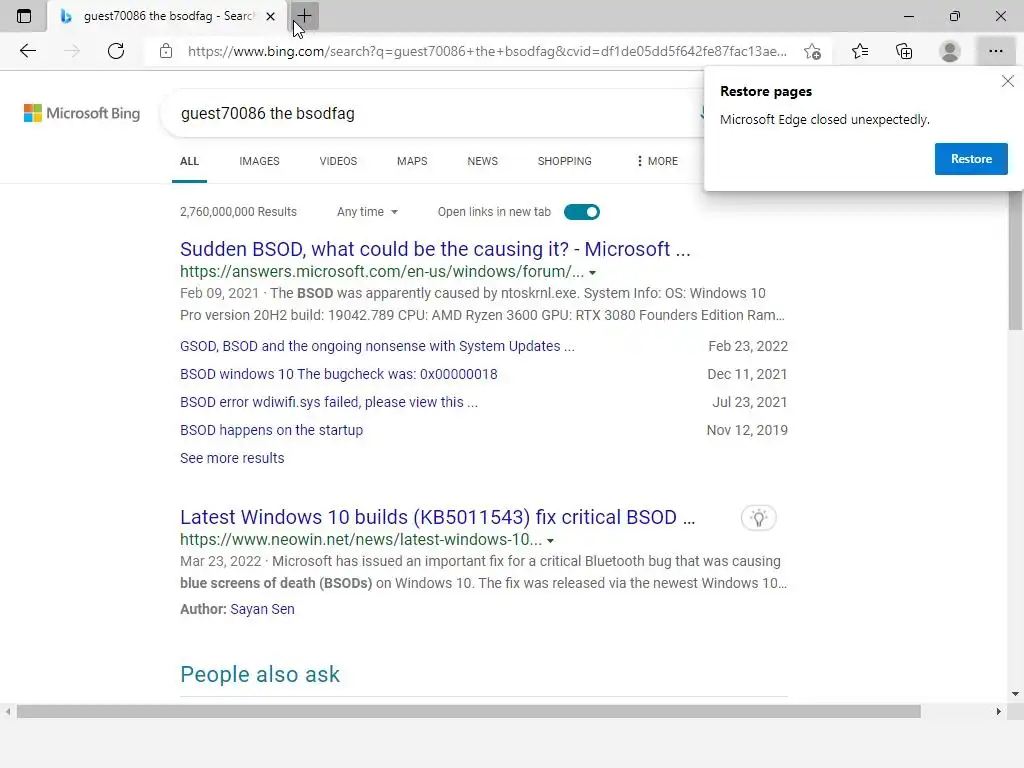Open a new tab with plus button

(304, 16)
